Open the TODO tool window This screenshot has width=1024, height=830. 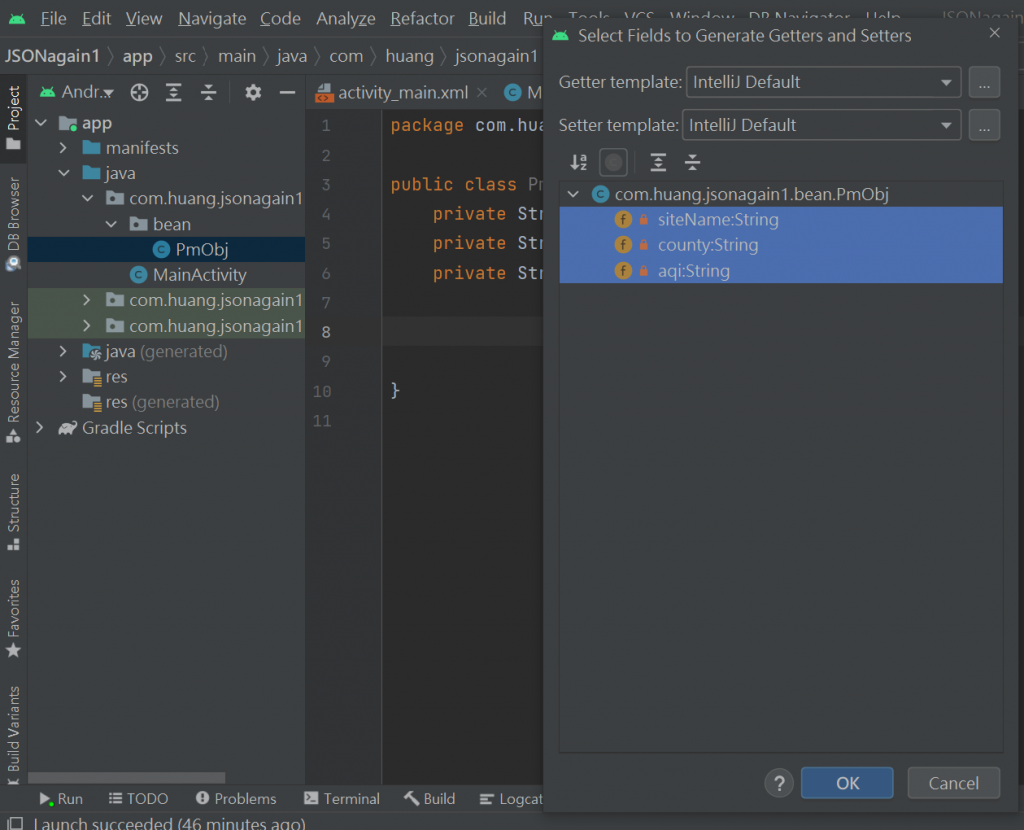[138, 799]
